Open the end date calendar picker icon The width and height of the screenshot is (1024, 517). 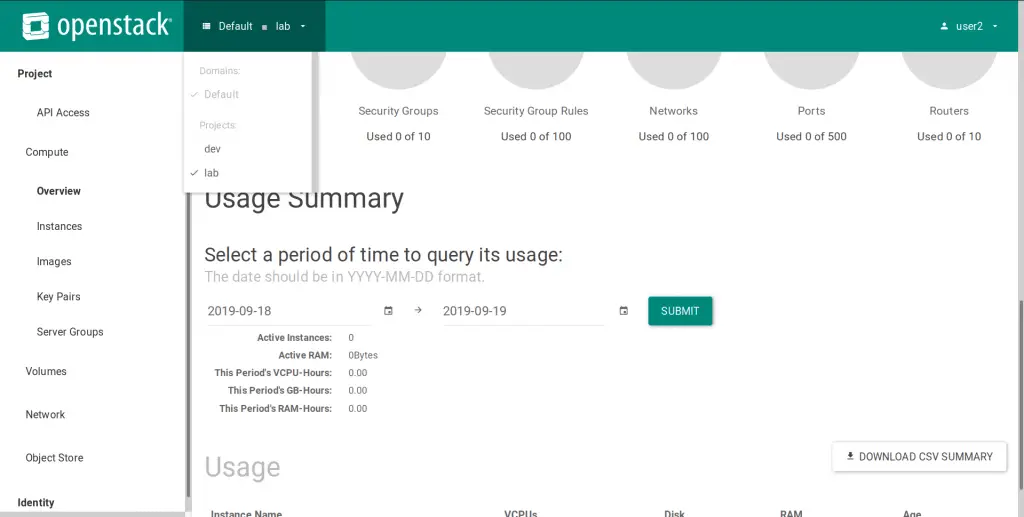click(x=624, y=311)
